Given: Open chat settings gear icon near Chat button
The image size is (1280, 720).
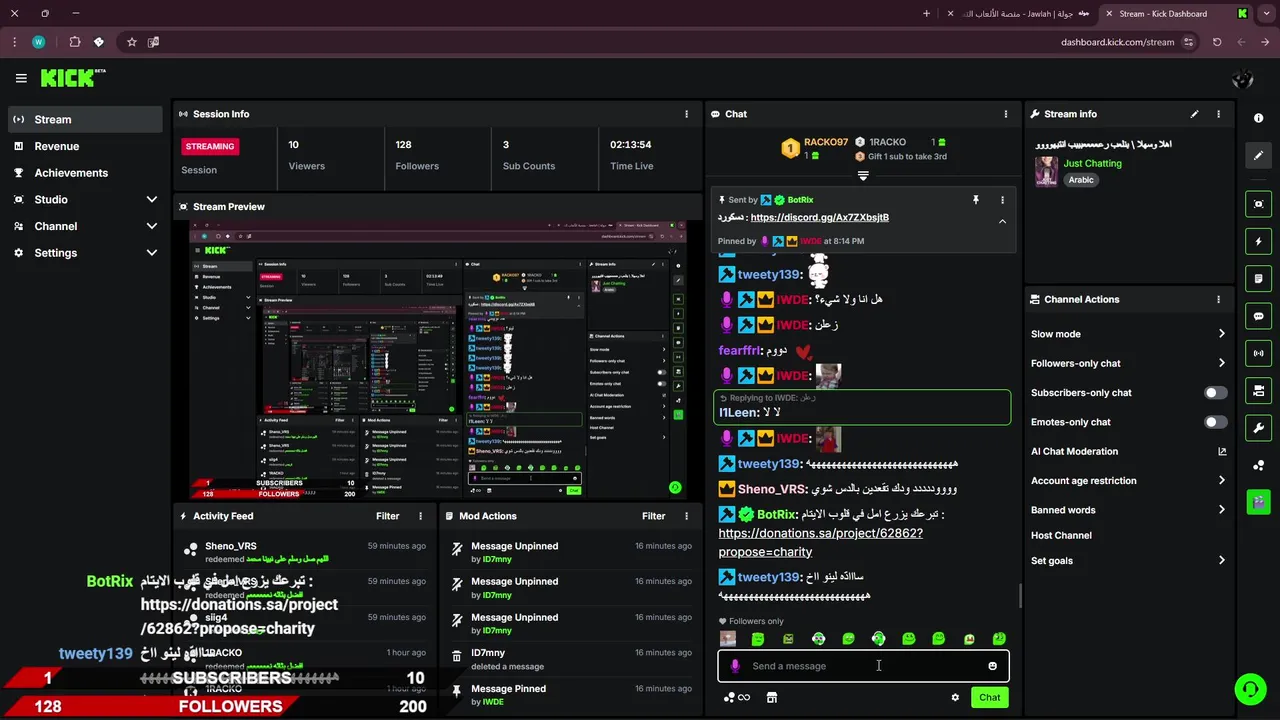Looking at the screenshot, I should click(x=955, y=698).
